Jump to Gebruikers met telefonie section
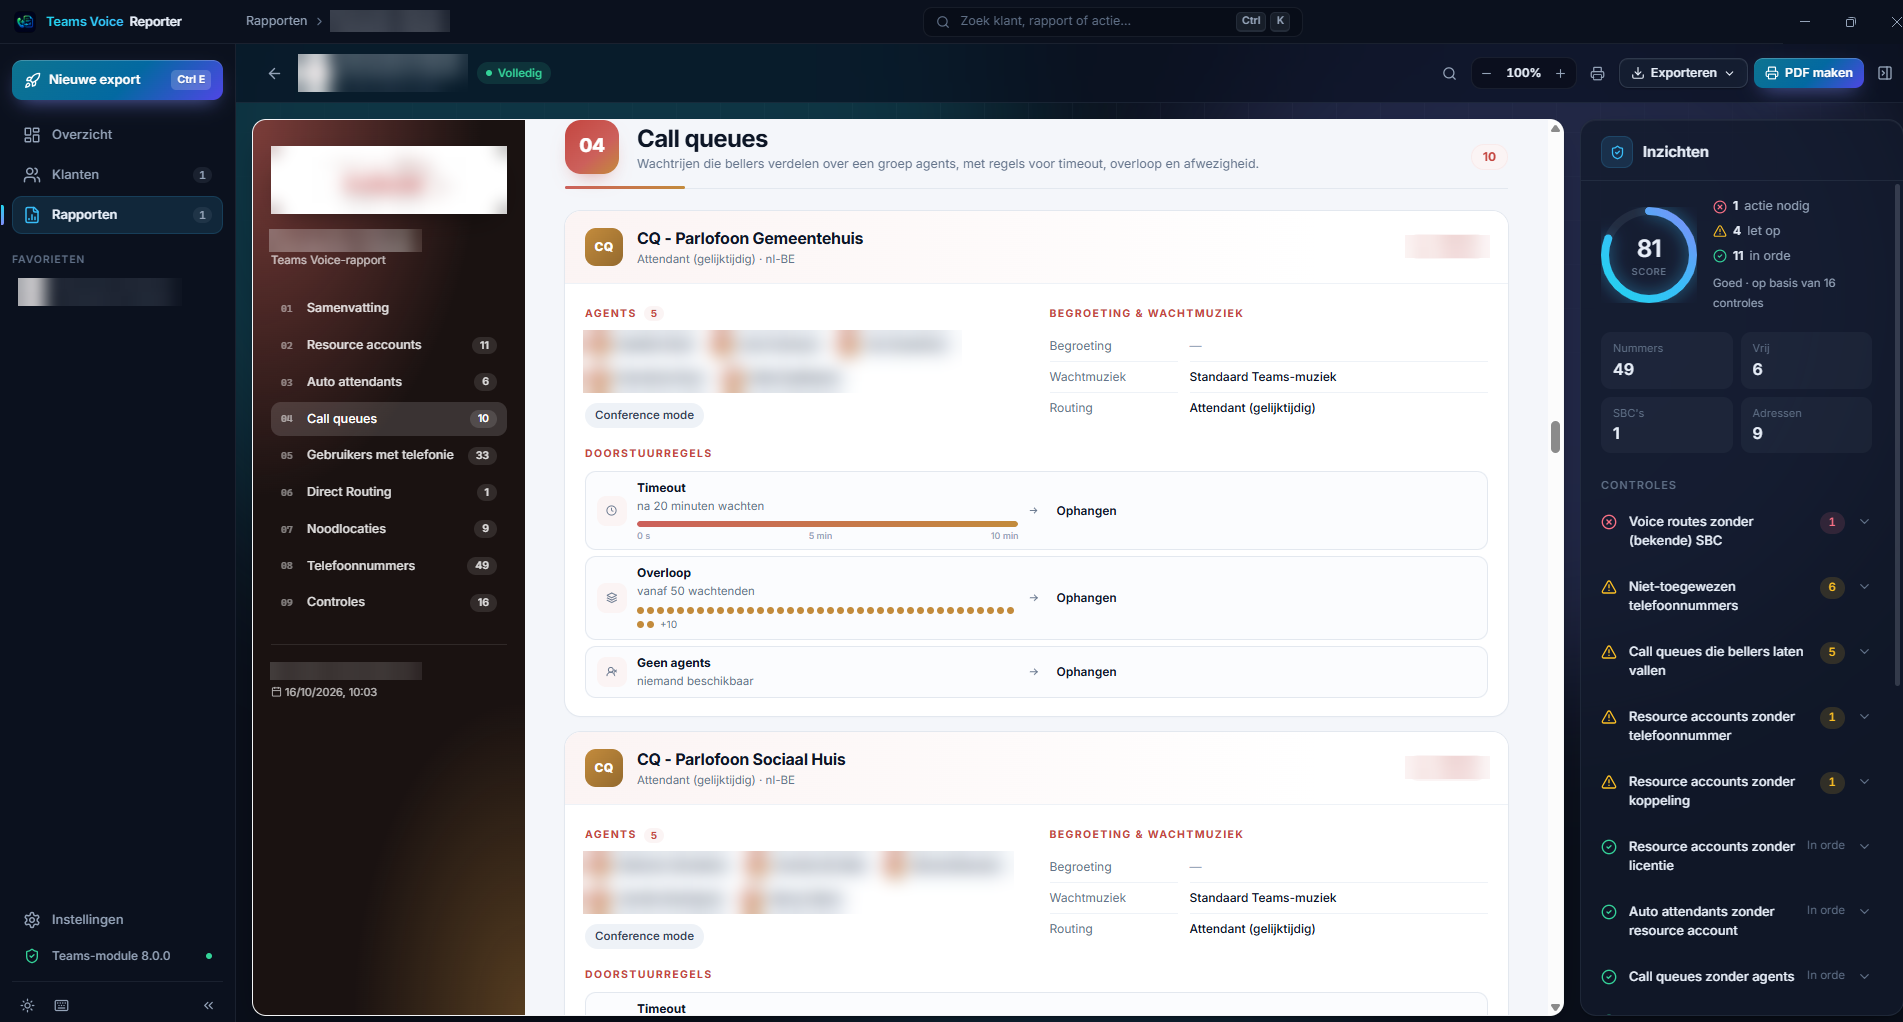This screenshot has height=1022, width=1903. tap(389, 455)
